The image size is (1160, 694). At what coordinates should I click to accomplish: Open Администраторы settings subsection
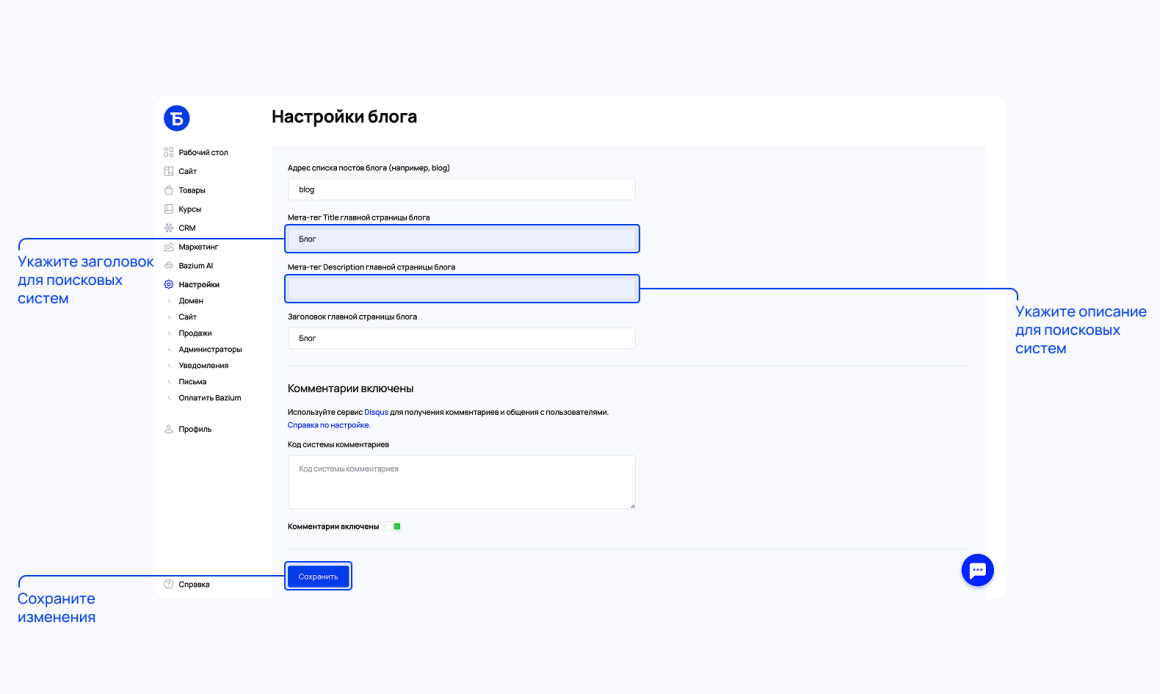click(x=210, y=349)
